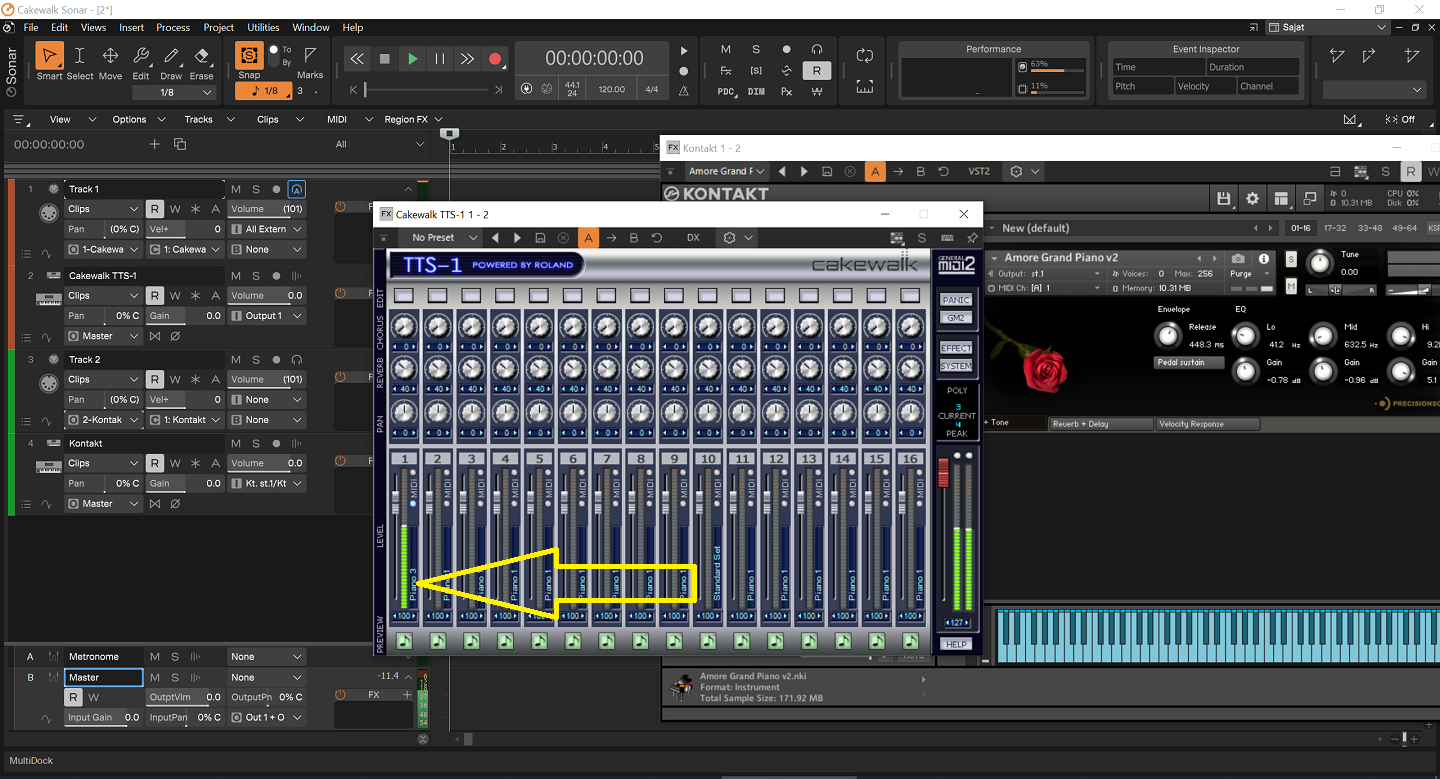Open Kontakt options gear icon

tap(1253, 199)
